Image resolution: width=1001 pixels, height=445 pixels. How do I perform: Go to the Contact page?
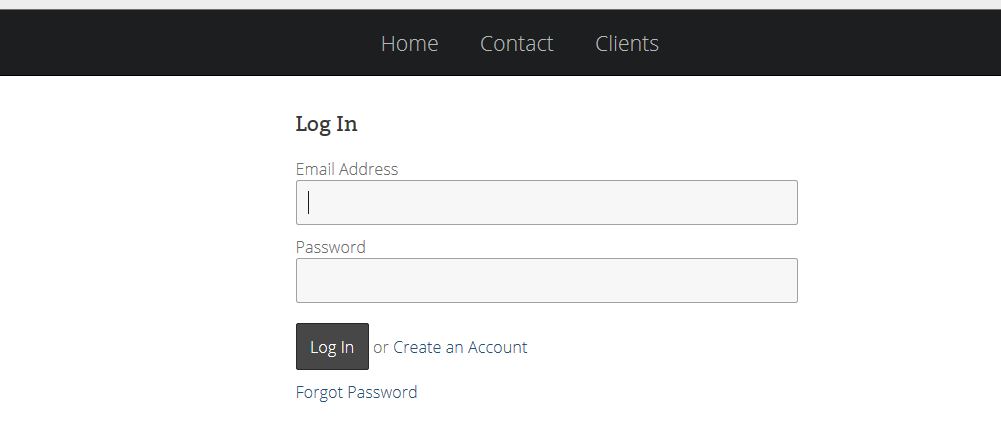tap(516, 43)
